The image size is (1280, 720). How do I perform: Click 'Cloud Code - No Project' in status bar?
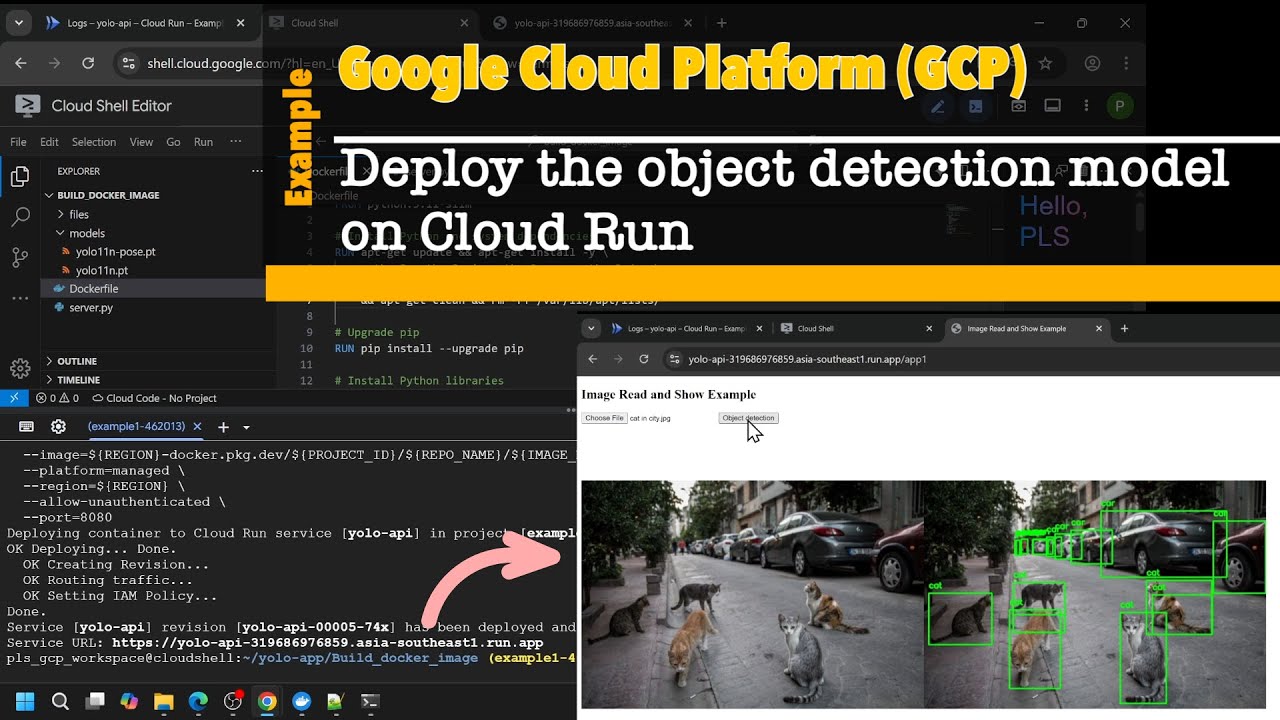click(154, 398)
